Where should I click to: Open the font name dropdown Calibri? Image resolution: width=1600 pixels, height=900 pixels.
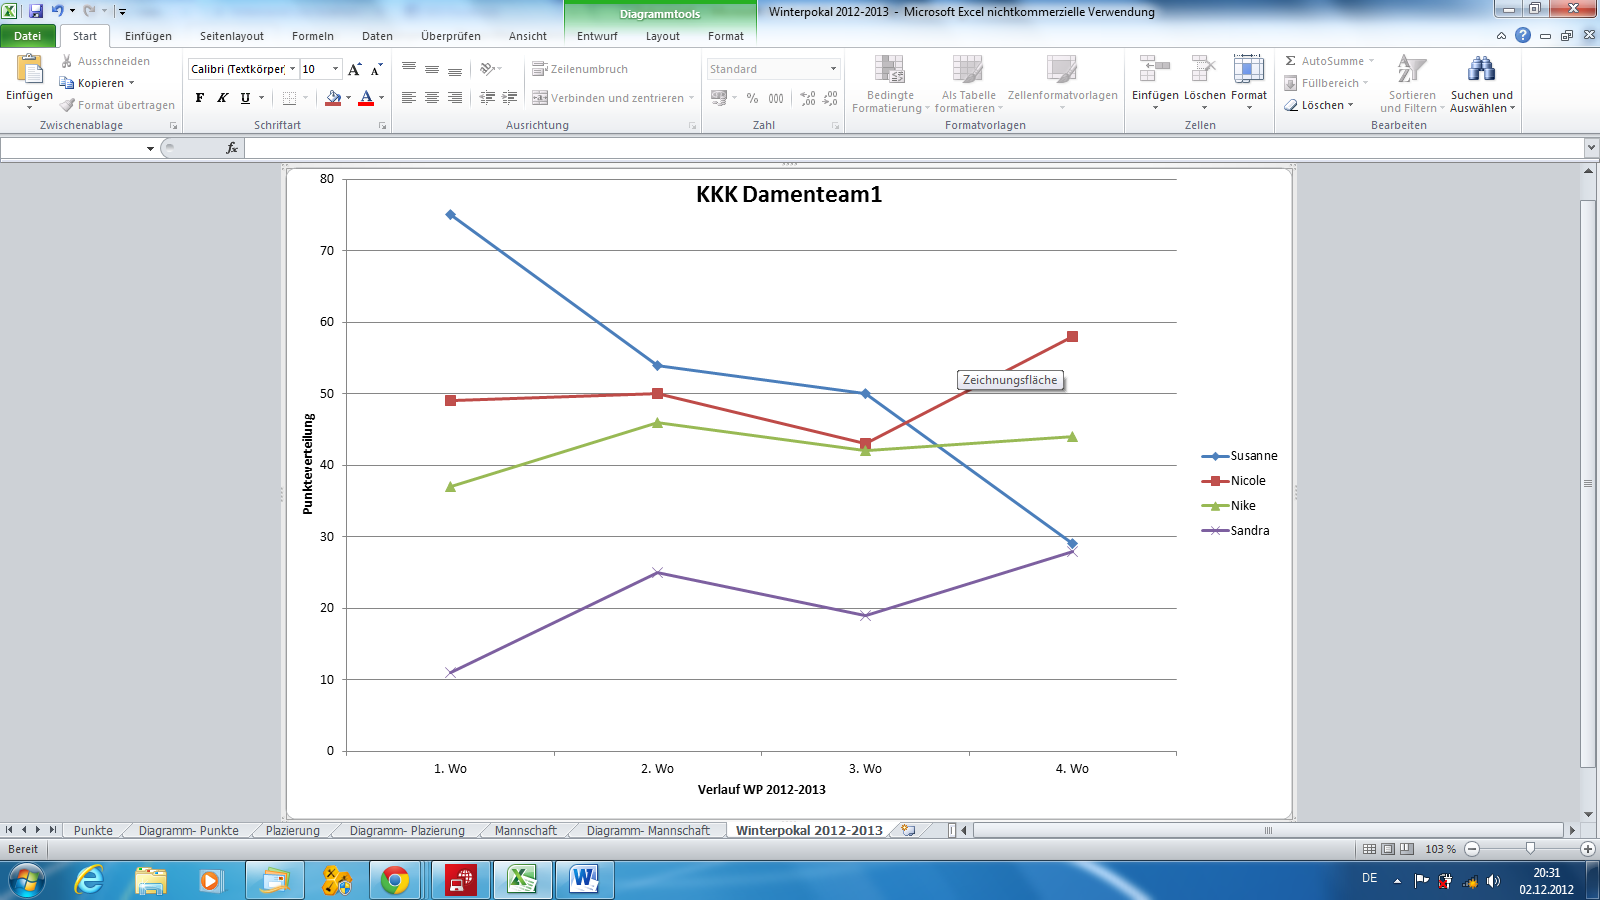pyautogui.click(x=292, y=69)
